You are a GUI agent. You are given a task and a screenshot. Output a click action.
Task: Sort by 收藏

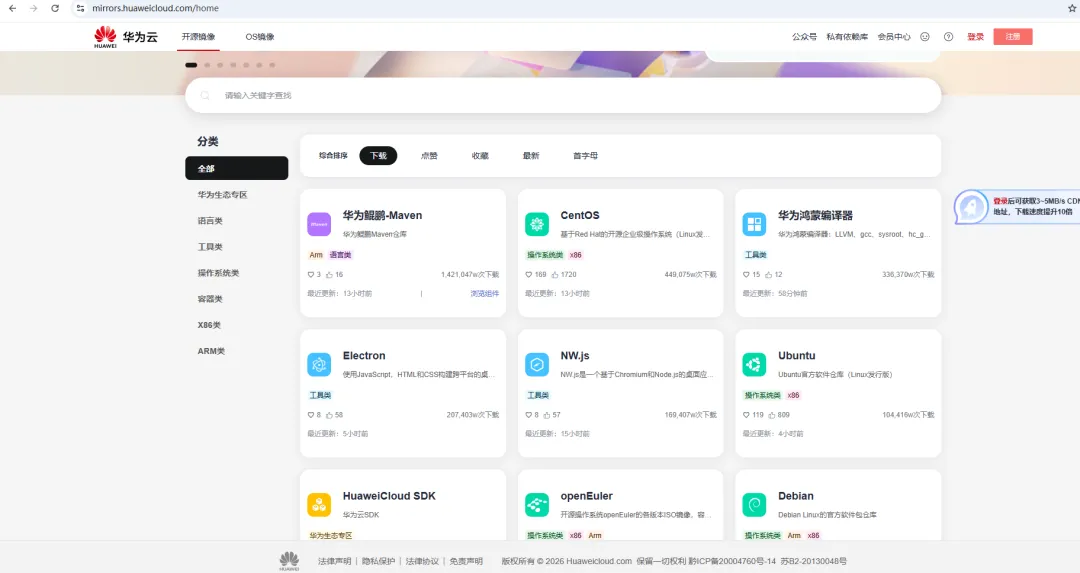[480, 156]
